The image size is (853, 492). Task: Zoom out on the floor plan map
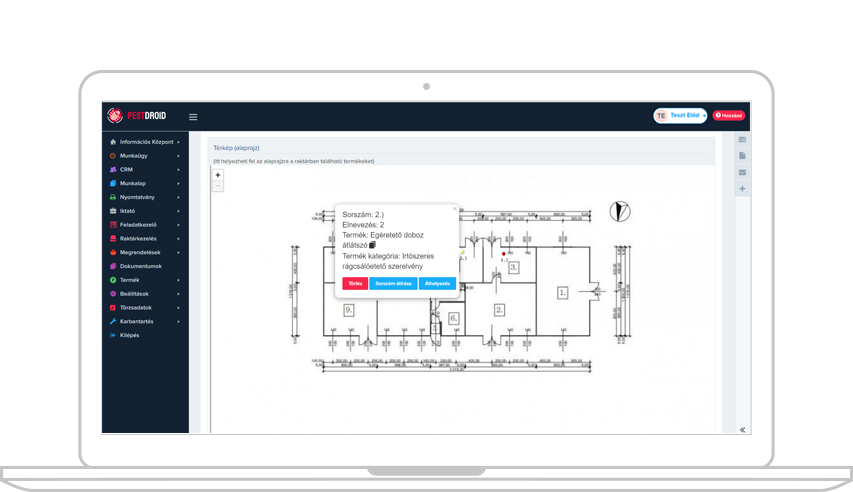[218, 186]
